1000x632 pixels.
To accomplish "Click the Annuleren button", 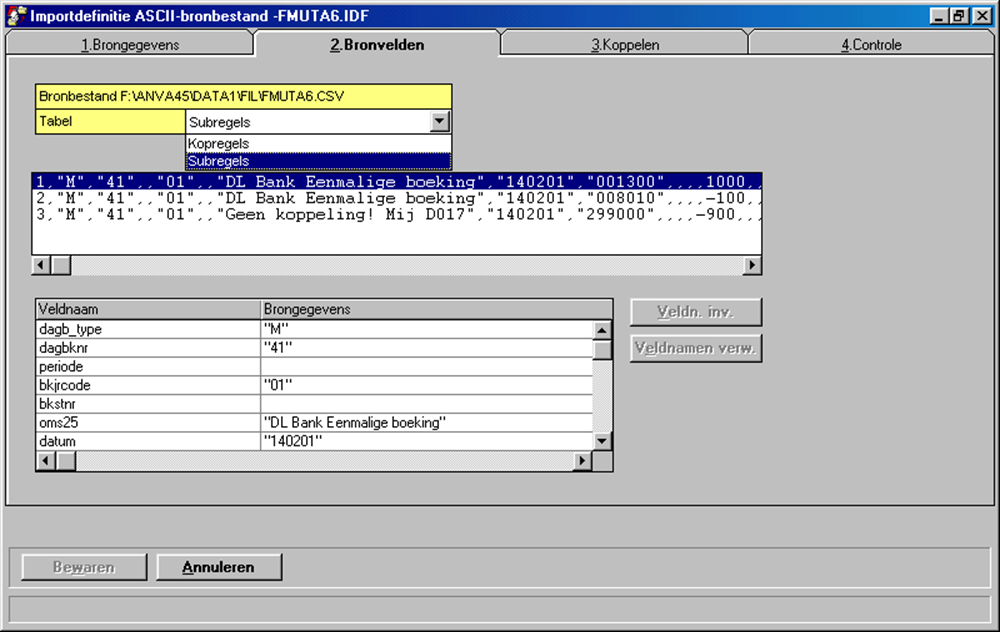I will [218, 567].
